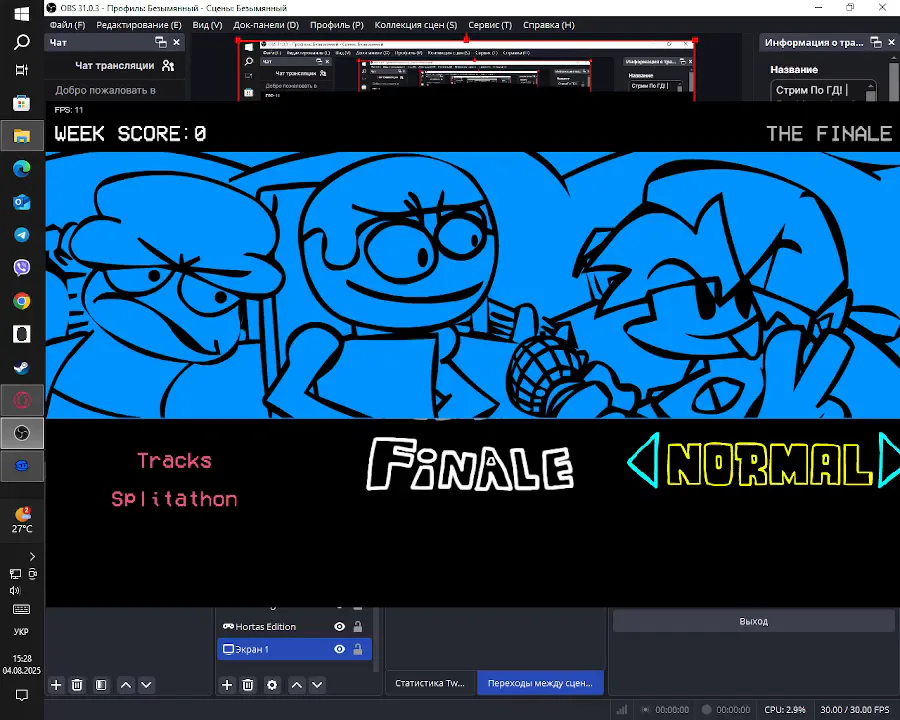Open Microsoft Store from taskbar

[22, 103]
